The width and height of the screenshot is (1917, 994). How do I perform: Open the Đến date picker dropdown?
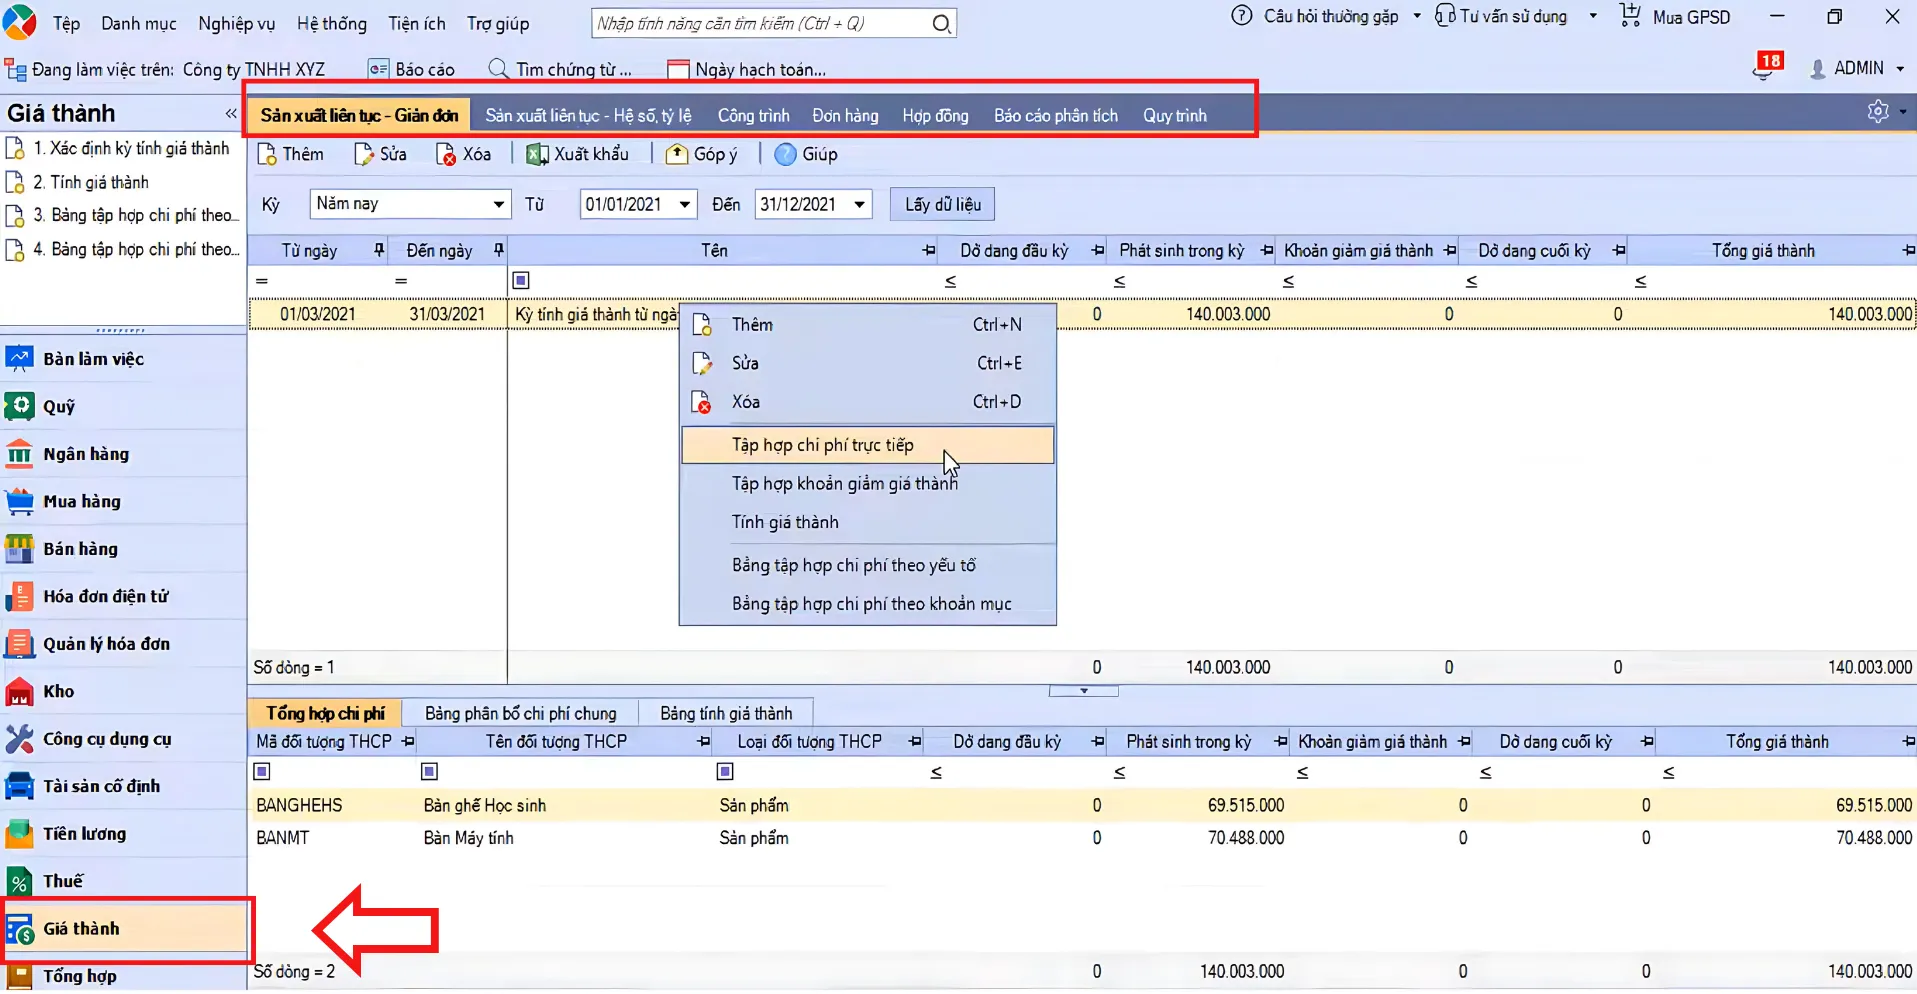tap(859, 204)
